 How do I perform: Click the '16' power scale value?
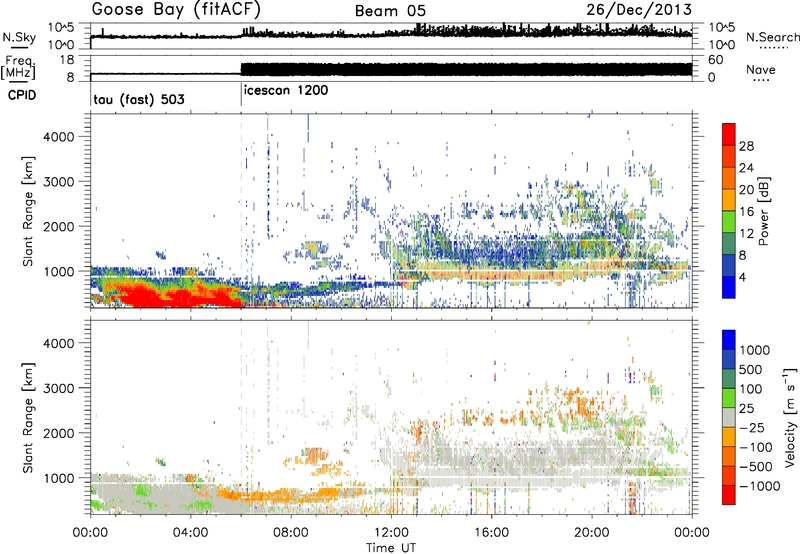click(746, 212)
